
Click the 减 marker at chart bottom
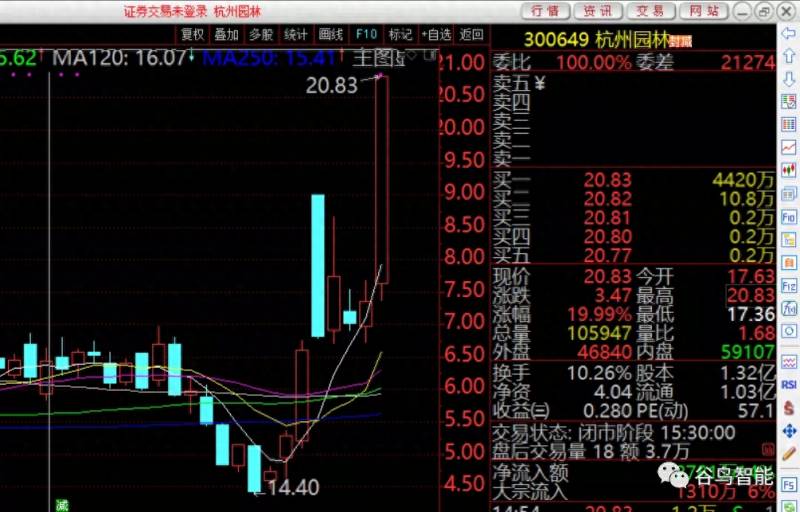(x=62, y=505)
